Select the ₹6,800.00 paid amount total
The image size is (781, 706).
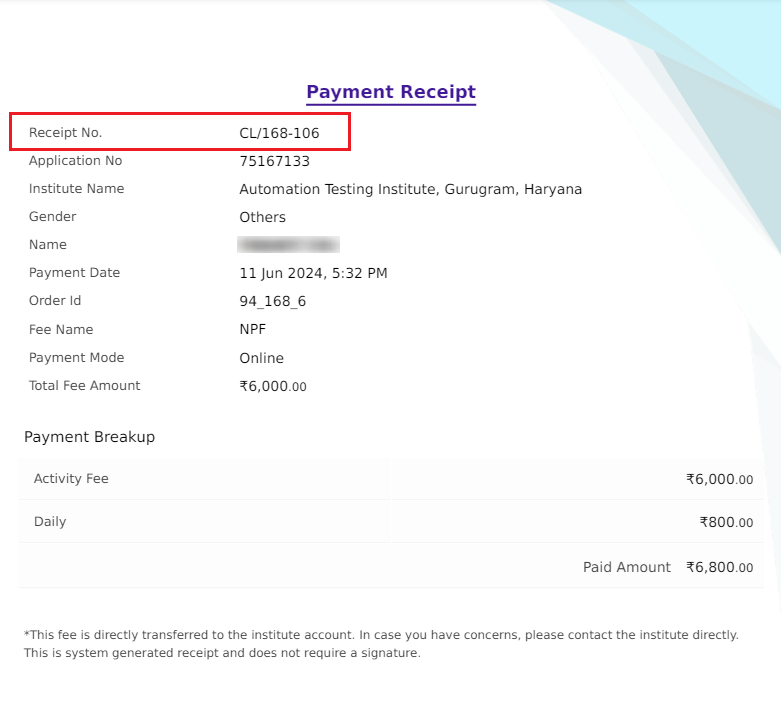click(719, 567)
